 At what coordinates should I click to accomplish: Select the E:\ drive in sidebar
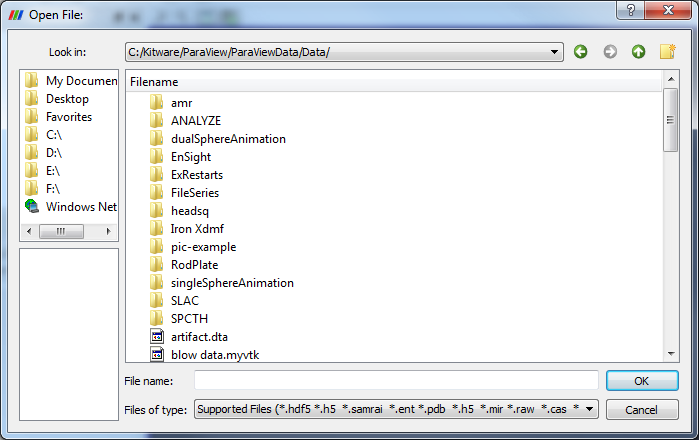[x=53, y=171]
